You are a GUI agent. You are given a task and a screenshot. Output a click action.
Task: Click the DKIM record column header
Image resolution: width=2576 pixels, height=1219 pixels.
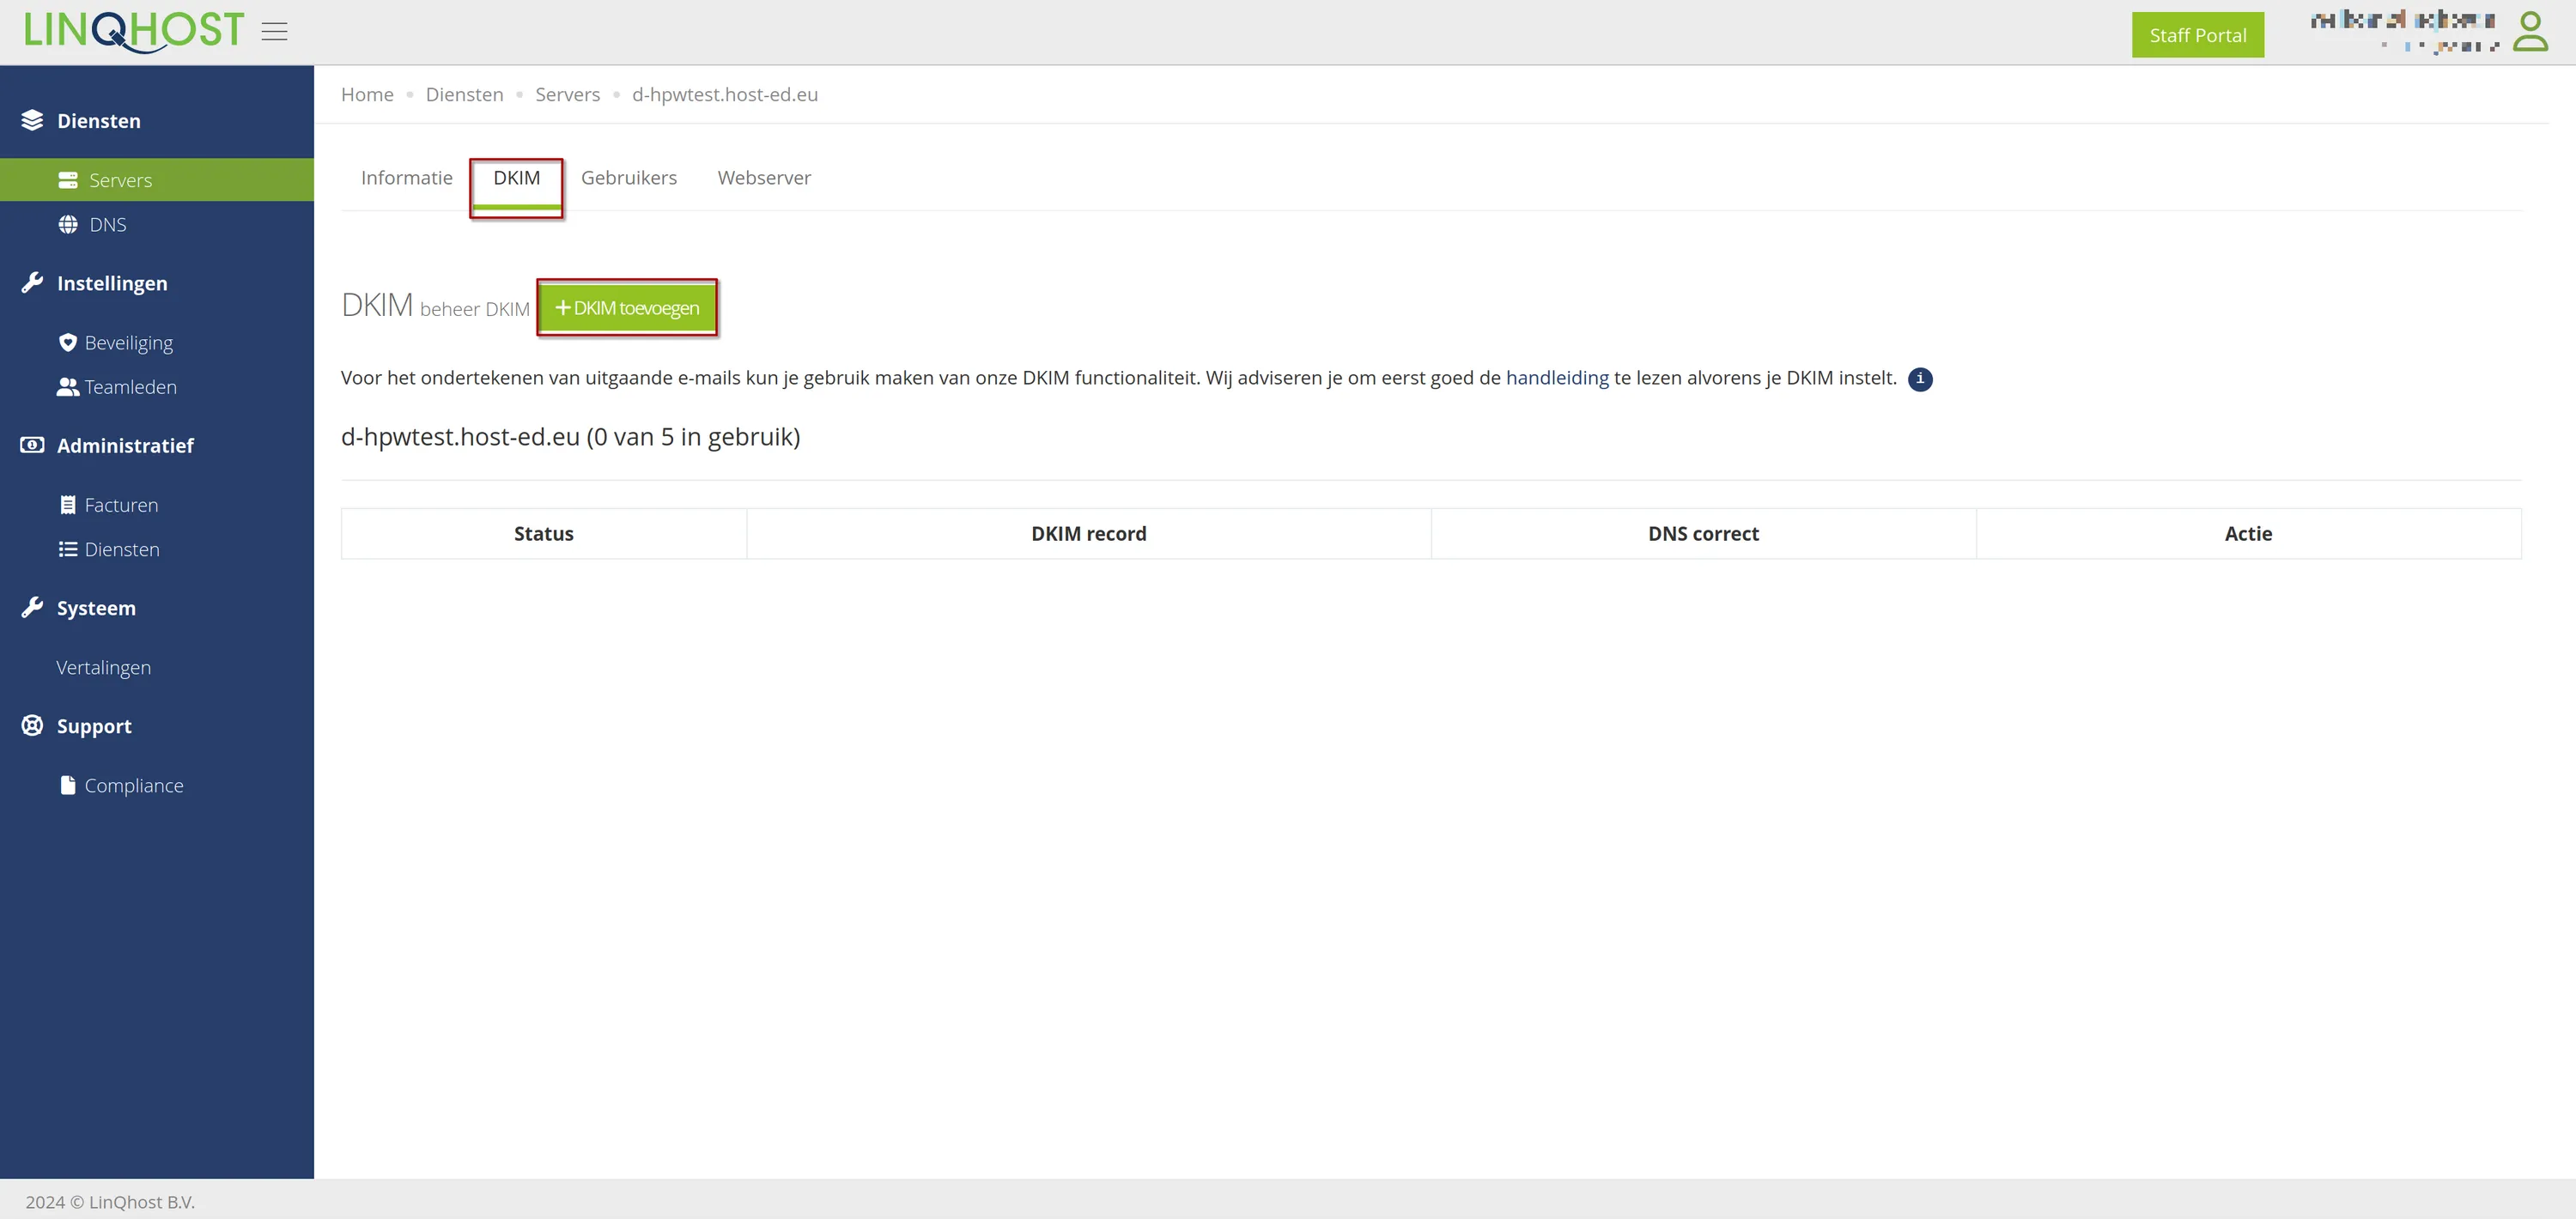point(1089,534)
